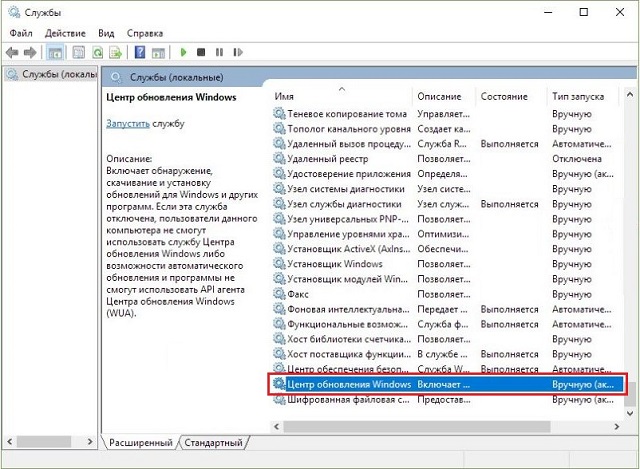Click the Export list toolbar icon
This screenshot has width=640, height=469.
point(116,52)
